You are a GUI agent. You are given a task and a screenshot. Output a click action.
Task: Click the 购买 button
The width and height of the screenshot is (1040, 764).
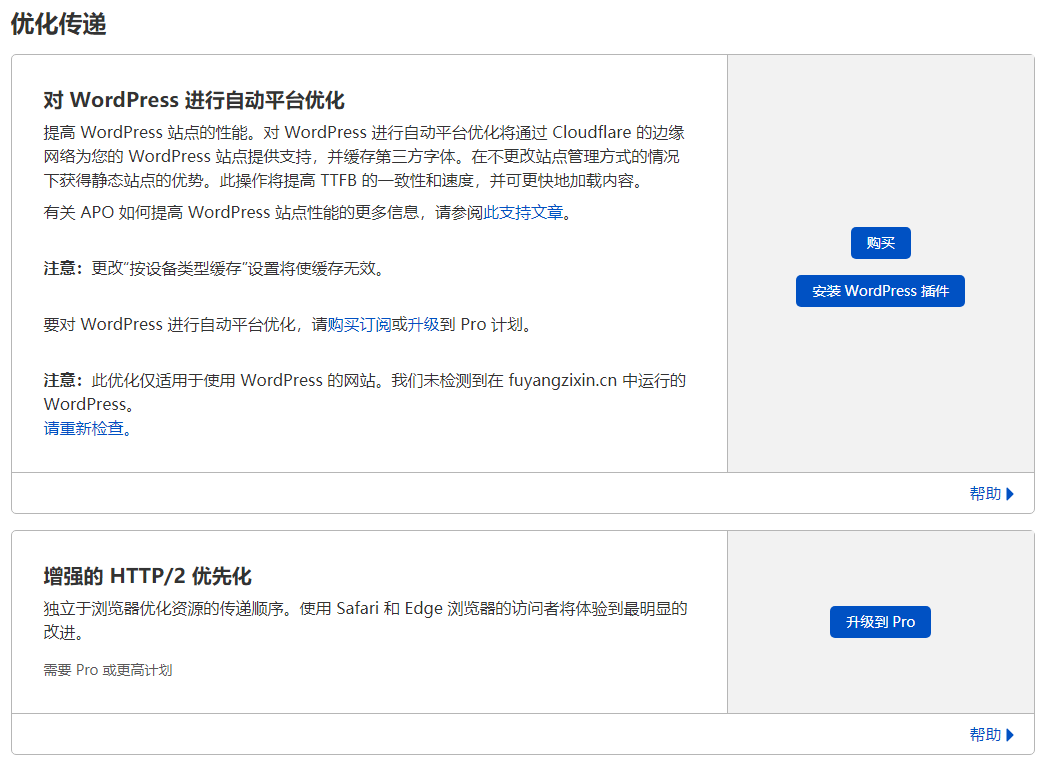880,243
